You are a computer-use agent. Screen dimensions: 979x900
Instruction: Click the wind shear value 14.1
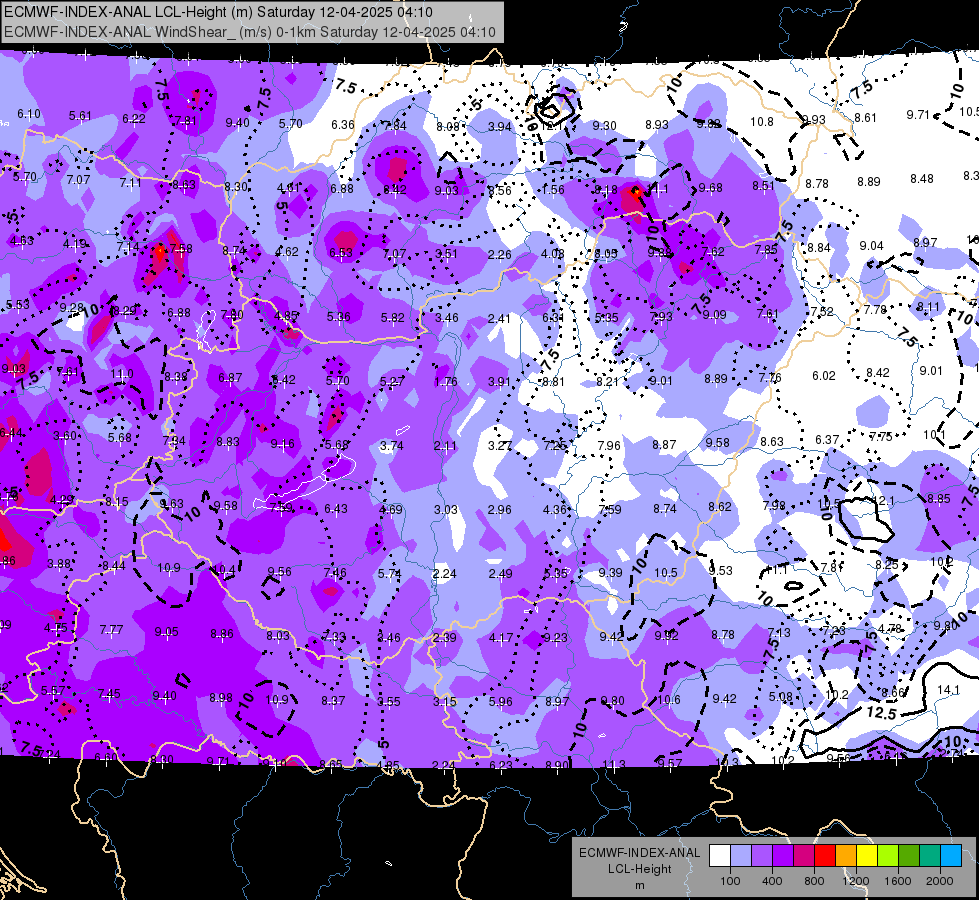click(x=948, y=690)
